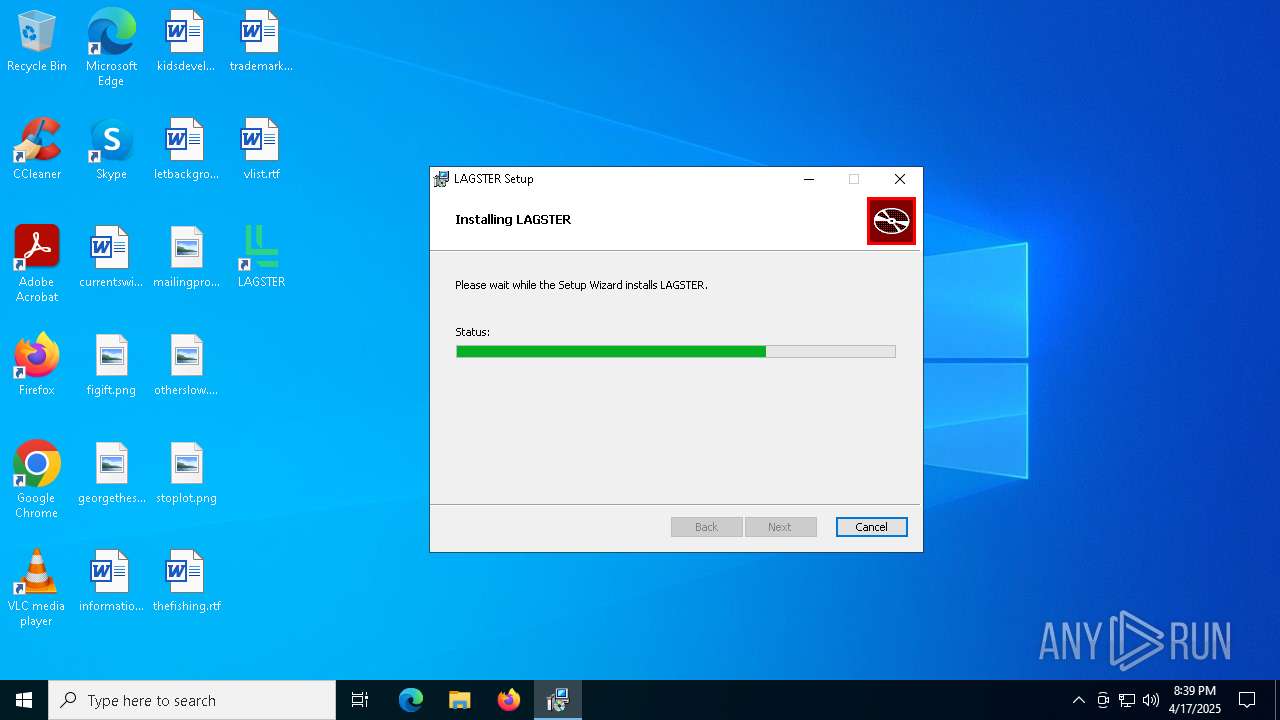Screen dimensions: 1280x720
Task: Click the installation status progress bar
Action: pyautogui.click(x=676, y=351)
